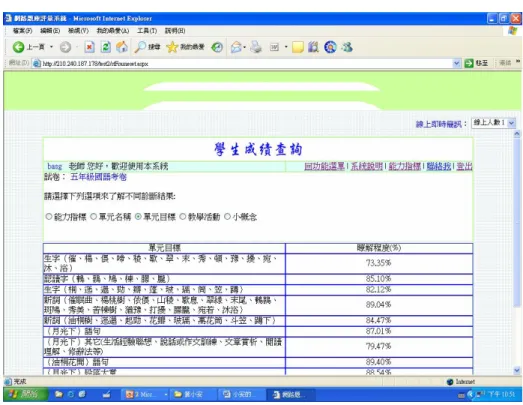Open the Messenger people icon
523x405 pixels.
pos(347,47)
